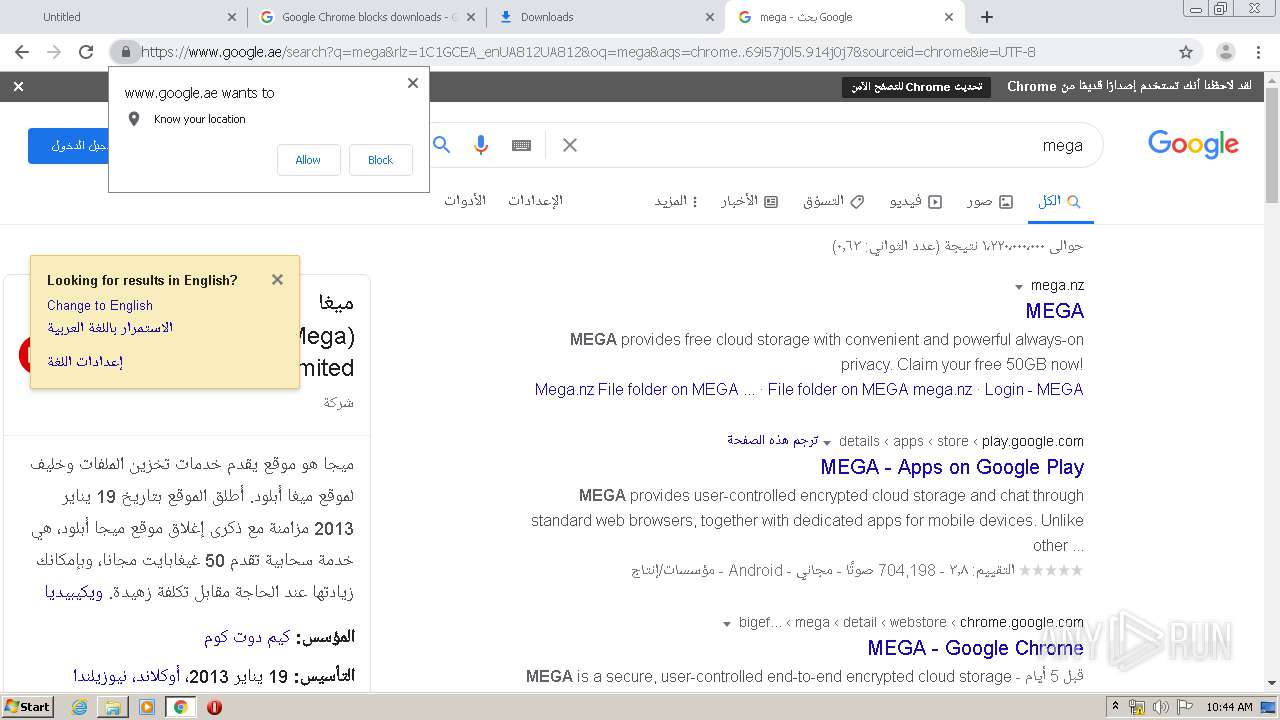Screen dimensions: 1280x720
Task: Switch to the Images (صور) results tab
Action: click(990, 201)
